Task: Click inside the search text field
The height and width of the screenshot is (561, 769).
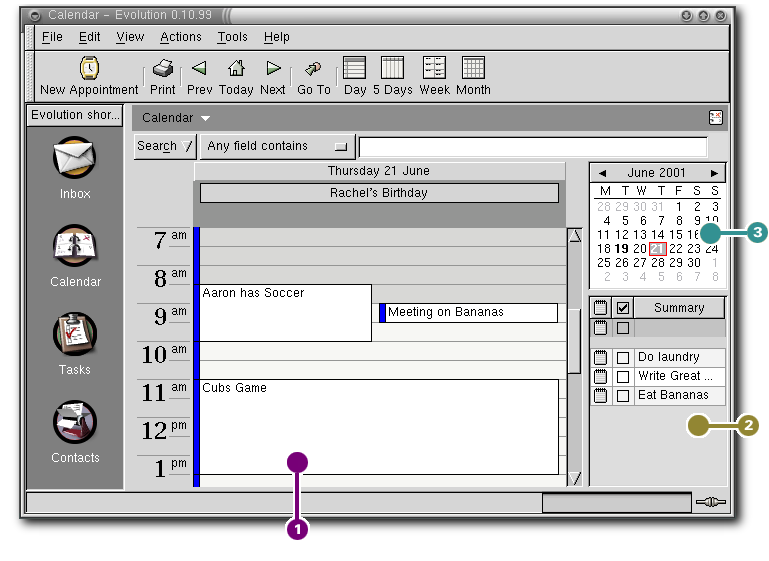Action: coord(532,147)
